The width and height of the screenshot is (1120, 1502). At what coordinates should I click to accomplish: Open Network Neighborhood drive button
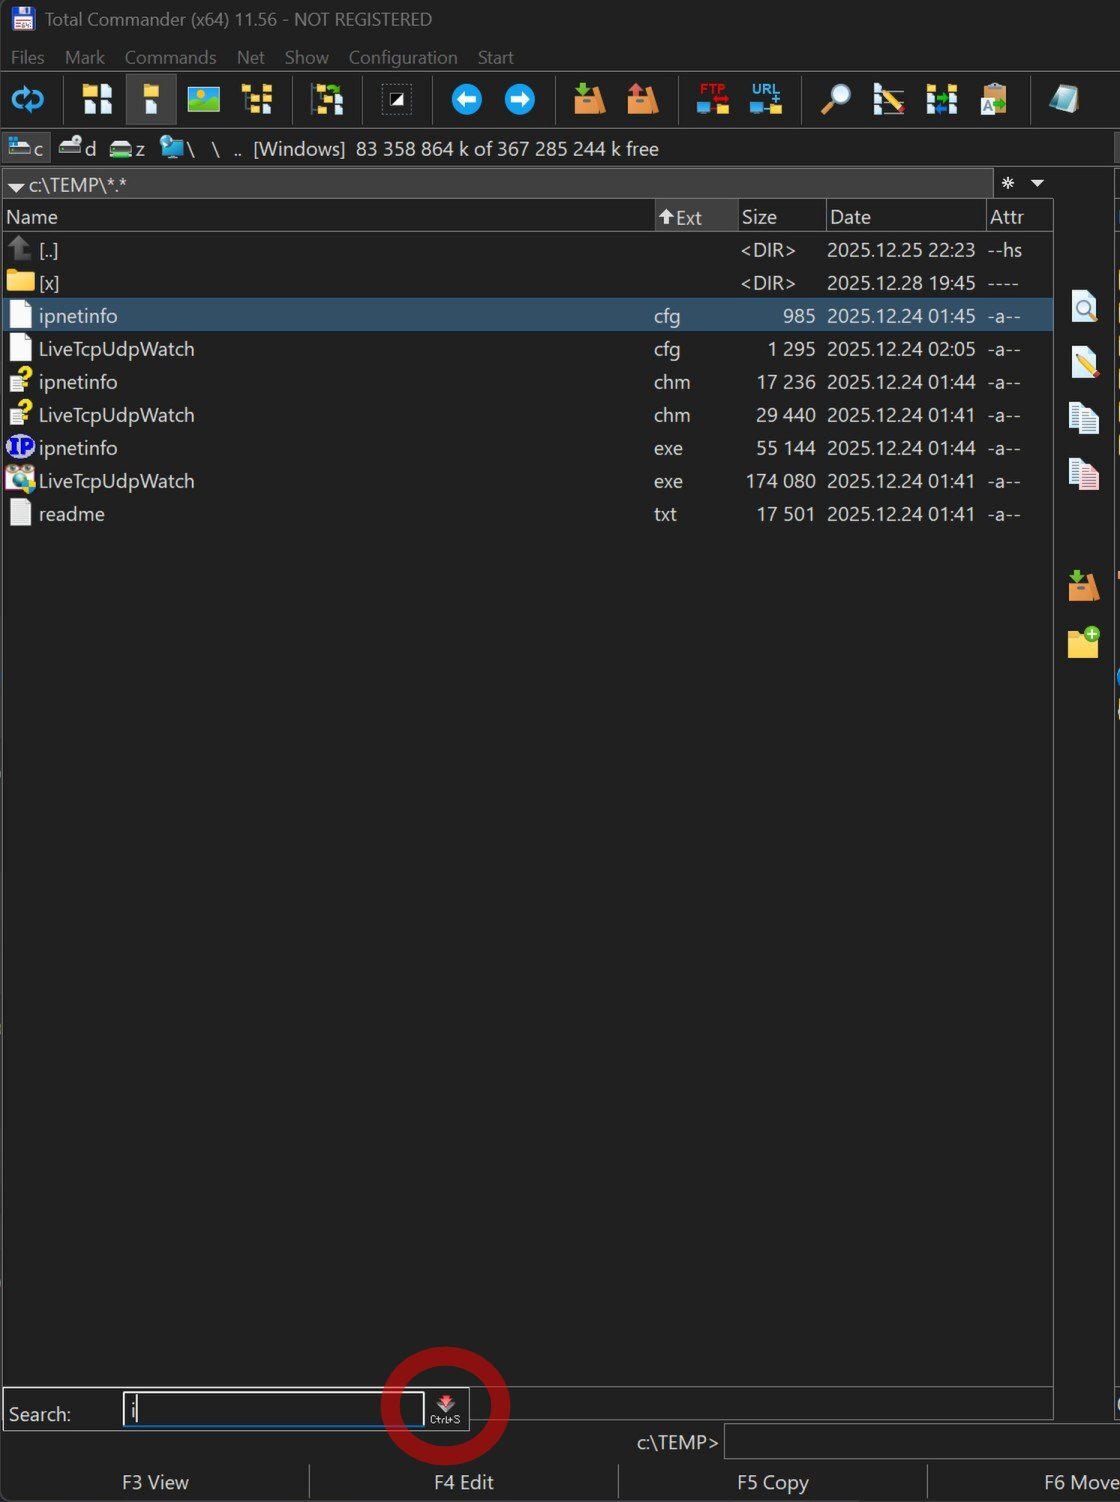pyautogui.click(x=177, y=148)
